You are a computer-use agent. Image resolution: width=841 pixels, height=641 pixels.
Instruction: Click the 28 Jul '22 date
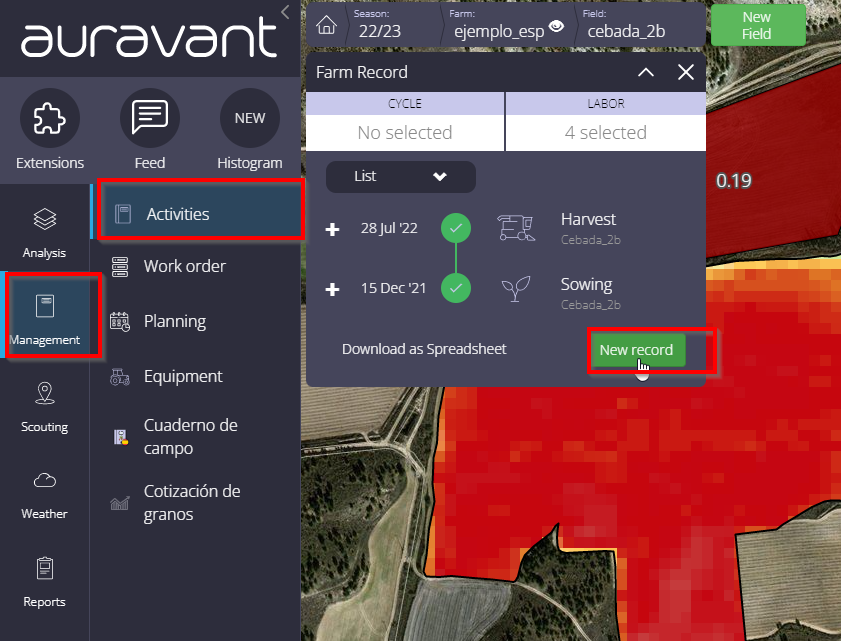(389, 228)
